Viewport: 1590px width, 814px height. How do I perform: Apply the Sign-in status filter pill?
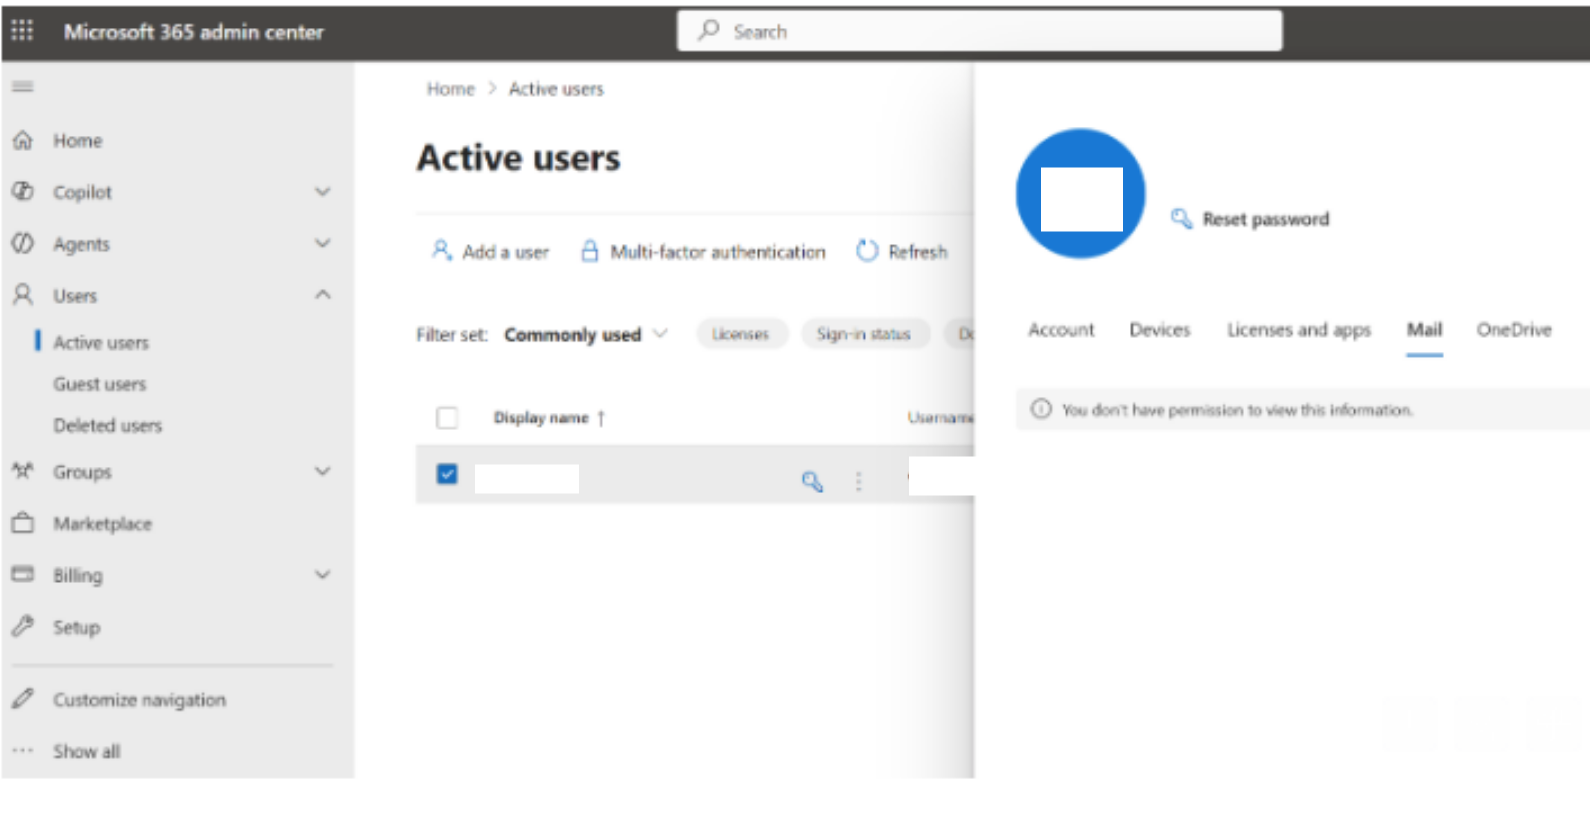864,334
